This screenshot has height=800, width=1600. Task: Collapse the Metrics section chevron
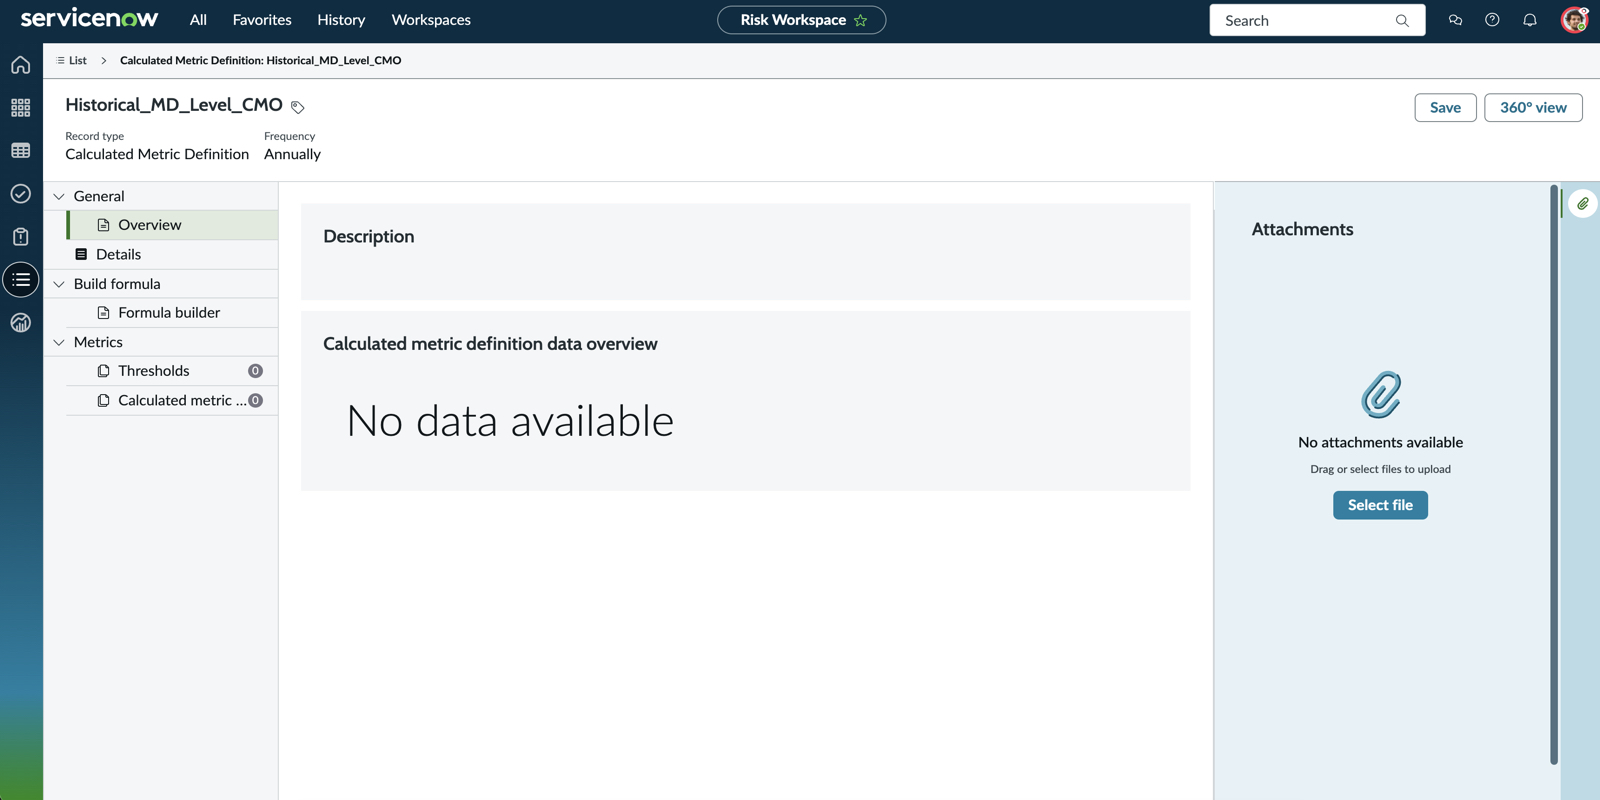pos(59,342)
